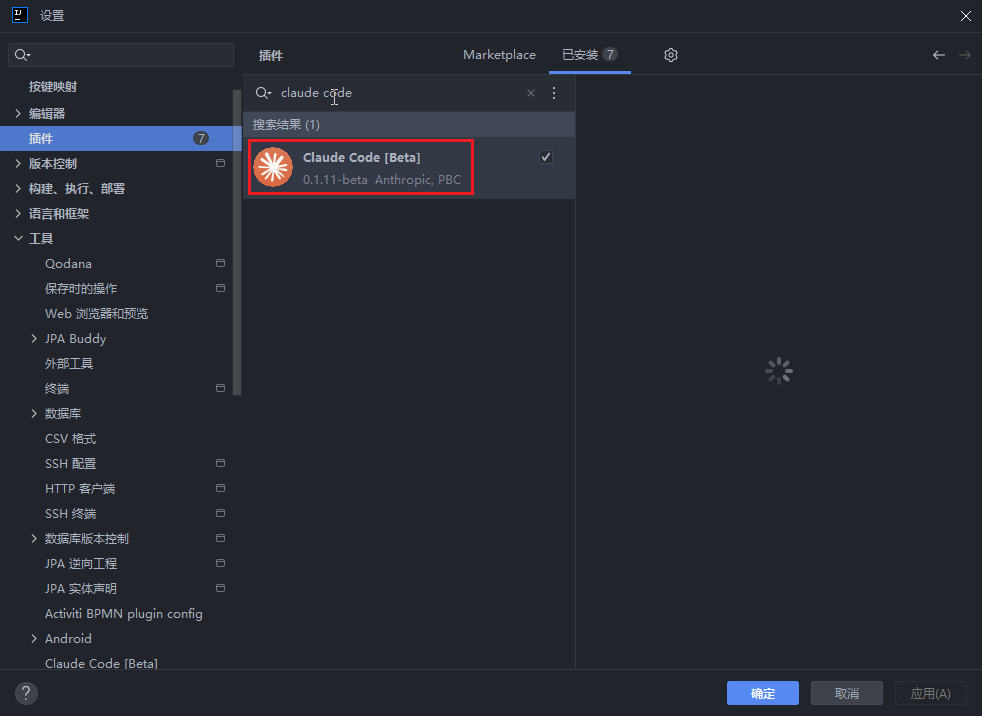This screenshot has width=982, height=716.
Task: Focus the settings search field
Action: click(x=121, y=55)
